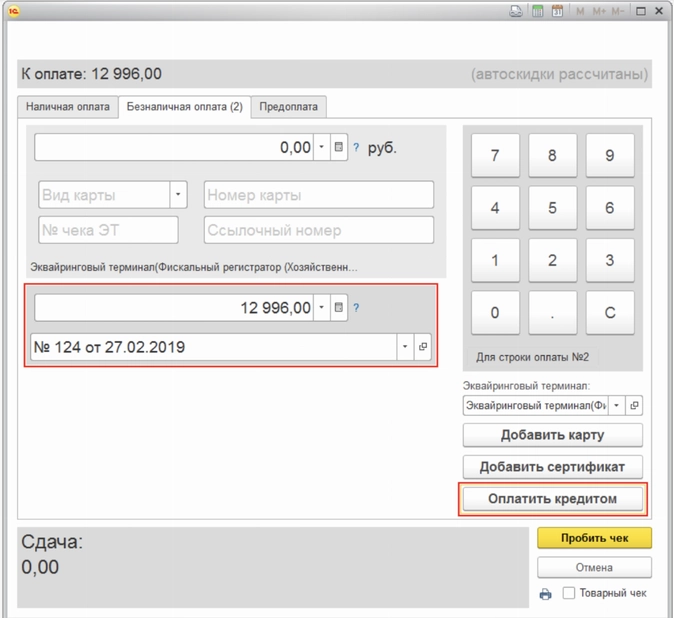Viewport: 674px width, 618px height.
Task: Click the Отмена button
Action: (594, 568)
